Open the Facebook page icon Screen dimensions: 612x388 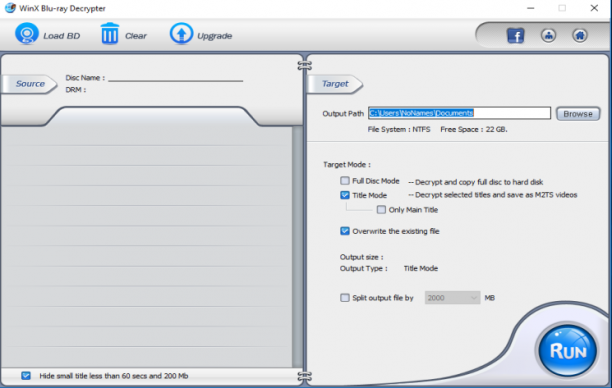(515, 36)
